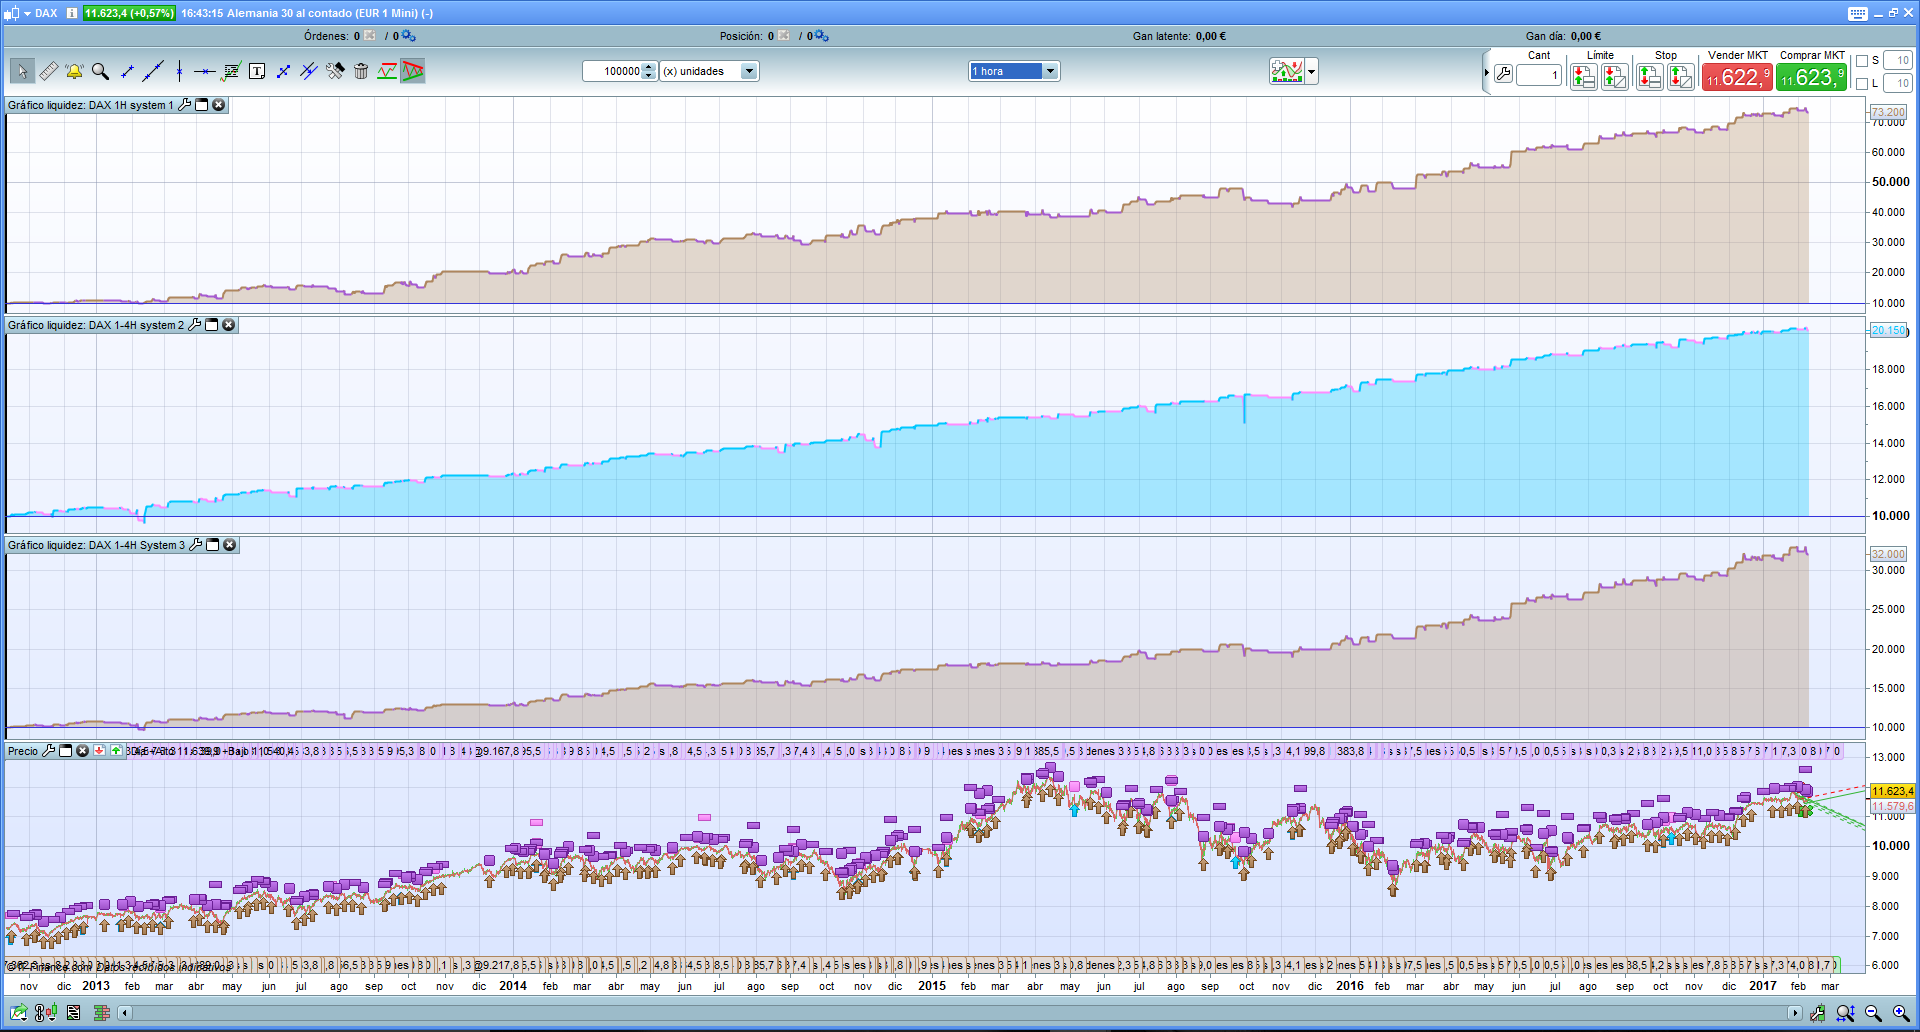Select the text annotation tool
The width and height of the screenshot is (1920, 1032).
pos(257,71)
